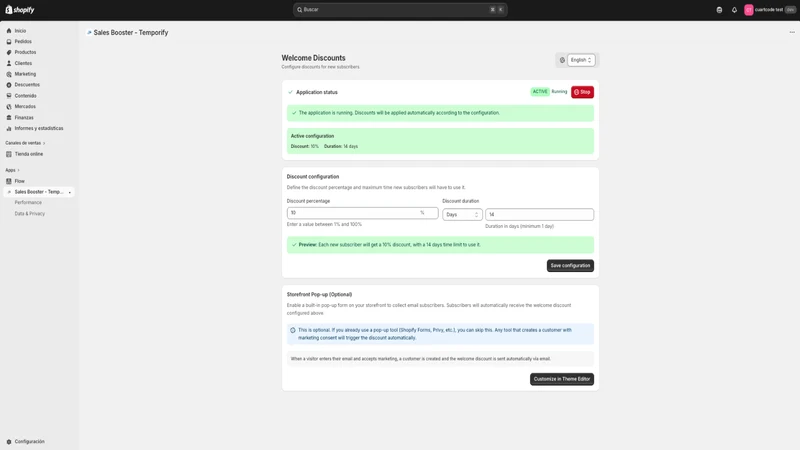This screenshot has height=450, width=800.
Task: Open the English language selector
Action: (581, 60)
